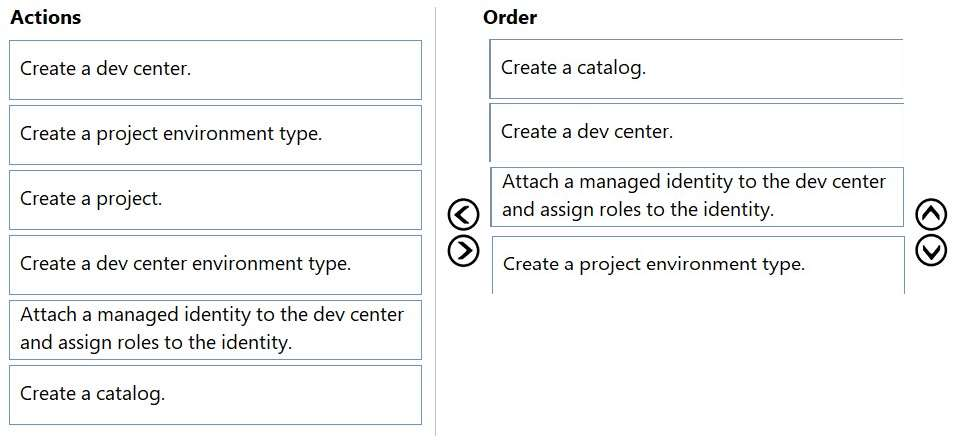This screenshot has width=960, height=445.
Task: Pick 'Create a project environment type.' in Order list
Action: point(696,264)
